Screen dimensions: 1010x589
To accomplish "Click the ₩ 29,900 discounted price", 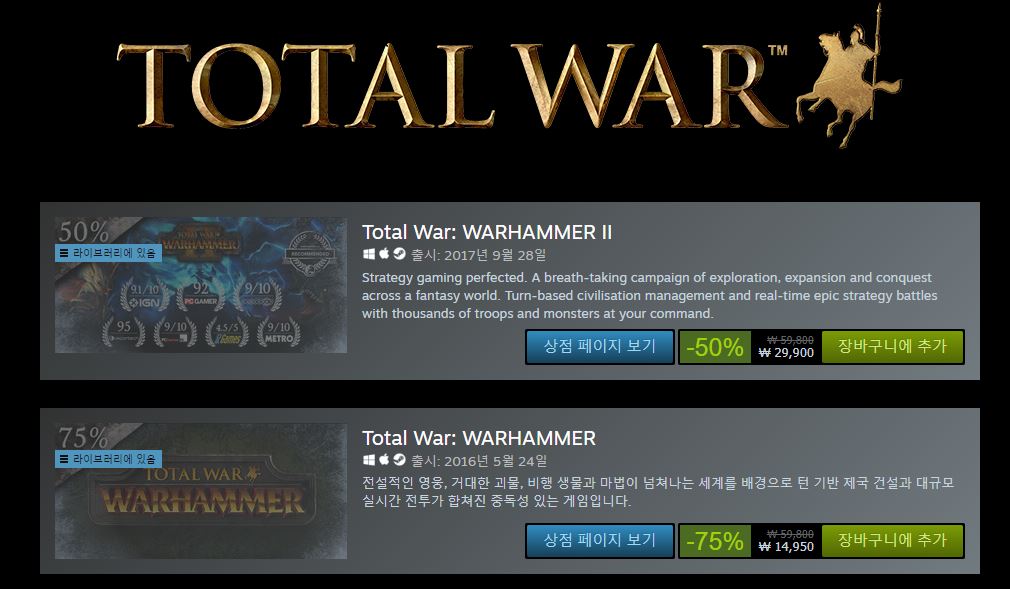I will click(786, 353).
